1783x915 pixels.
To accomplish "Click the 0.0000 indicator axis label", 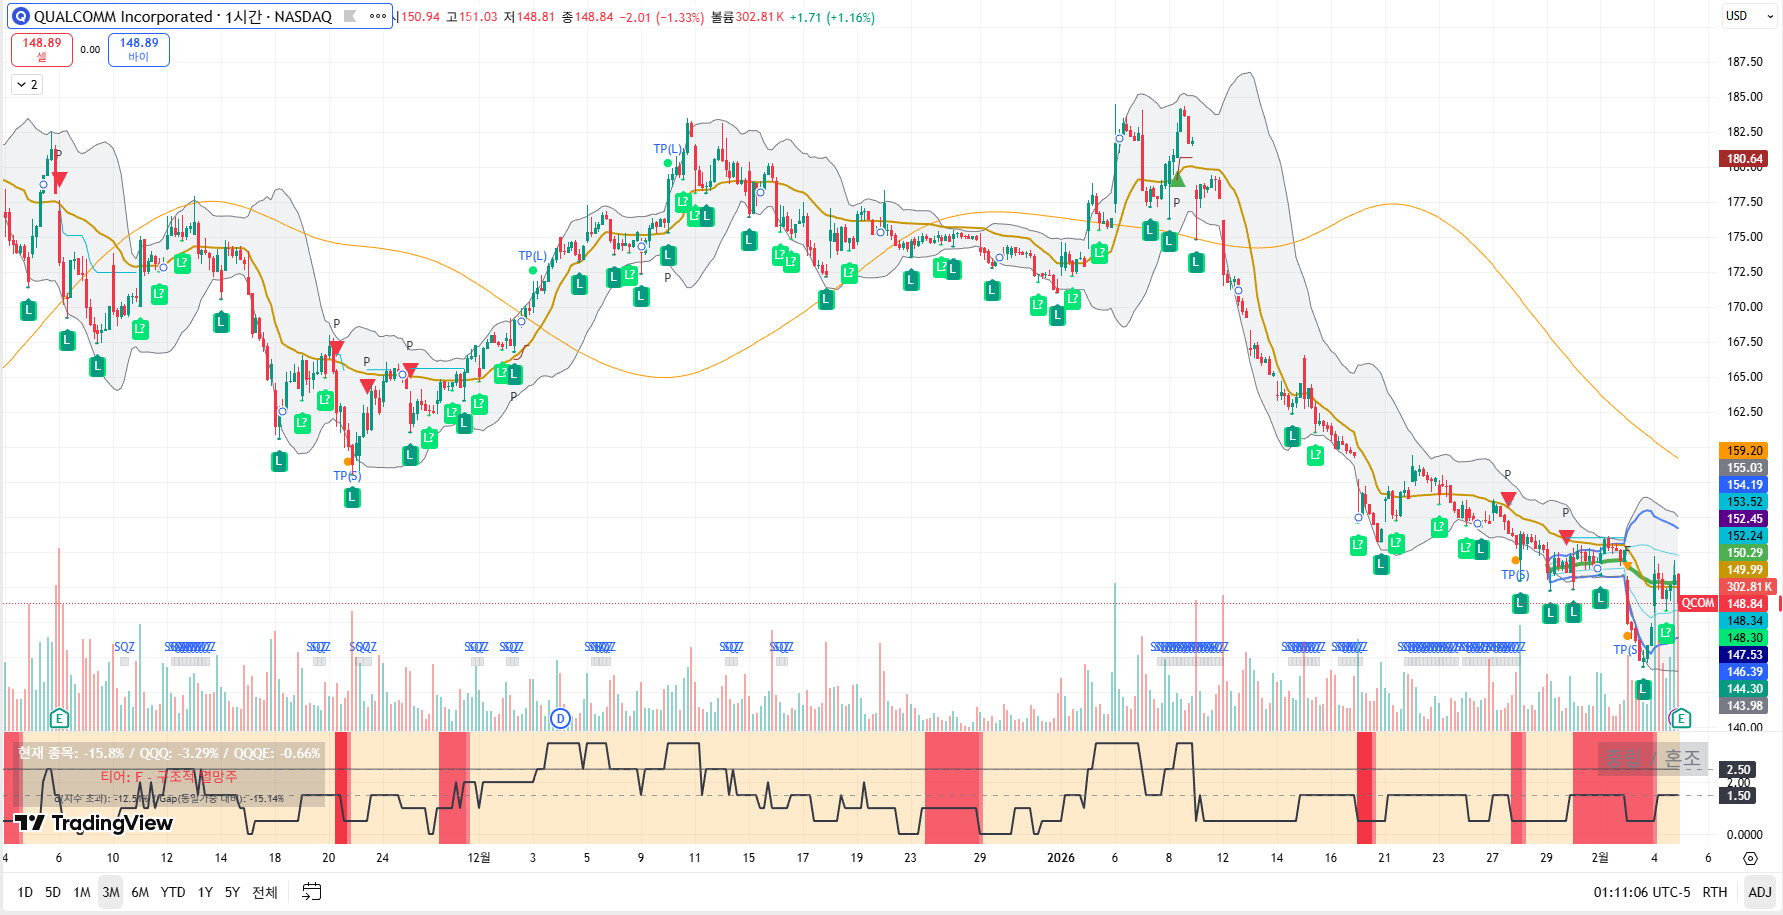I will point(1745,834).
